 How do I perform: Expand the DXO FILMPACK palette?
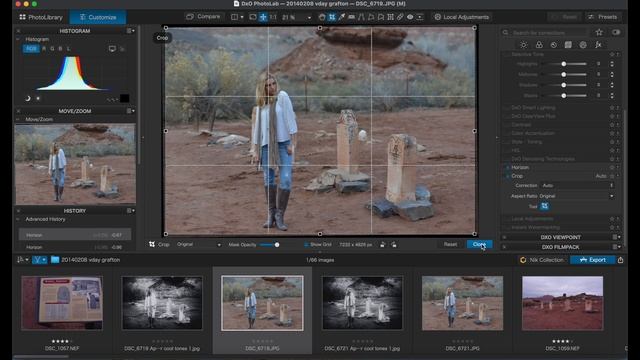pos(560,247)
